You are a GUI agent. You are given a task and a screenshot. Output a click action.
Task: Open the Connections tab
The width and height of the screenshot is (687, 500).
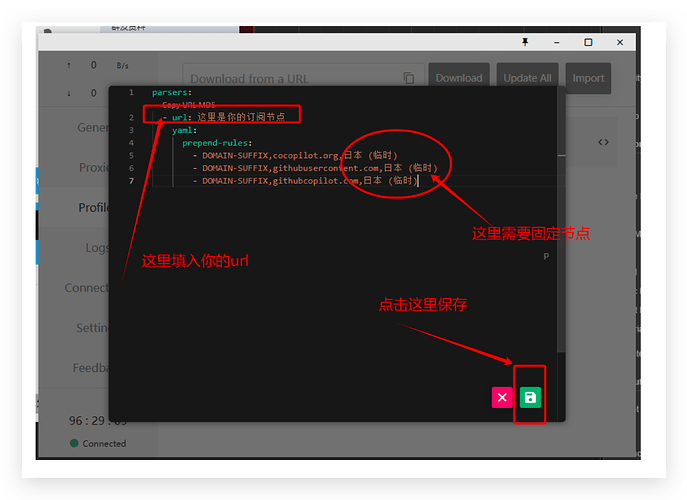coord(87,287)
